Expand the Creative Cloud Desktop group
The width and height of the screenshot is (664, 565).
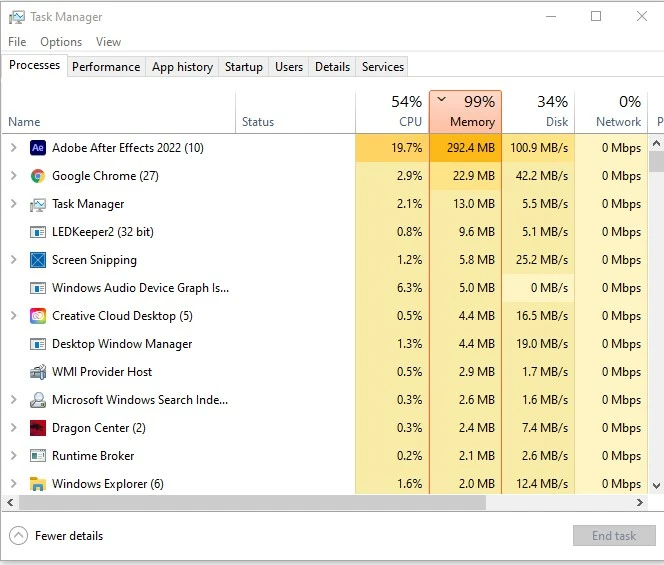[x=14, y=316]
